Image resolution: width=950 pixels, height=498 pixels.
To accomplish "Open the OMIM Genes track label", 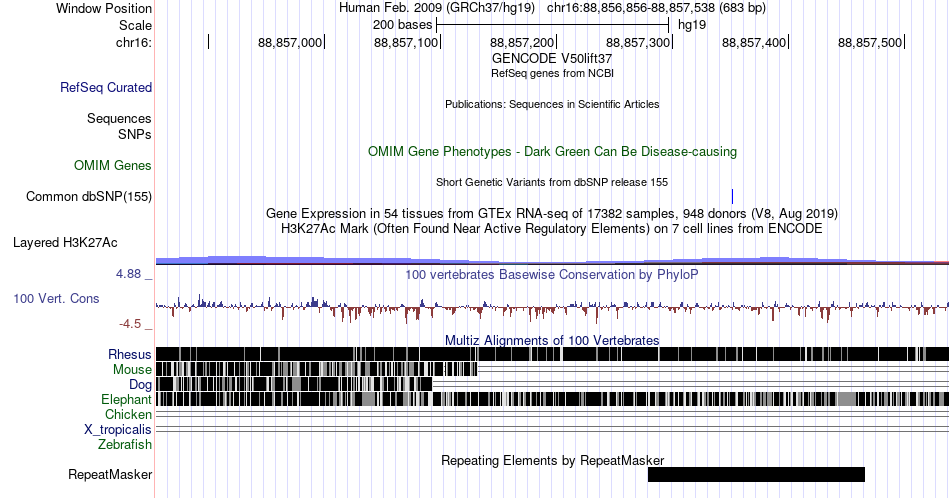I will pyautogui.click(x=113, y=165).
